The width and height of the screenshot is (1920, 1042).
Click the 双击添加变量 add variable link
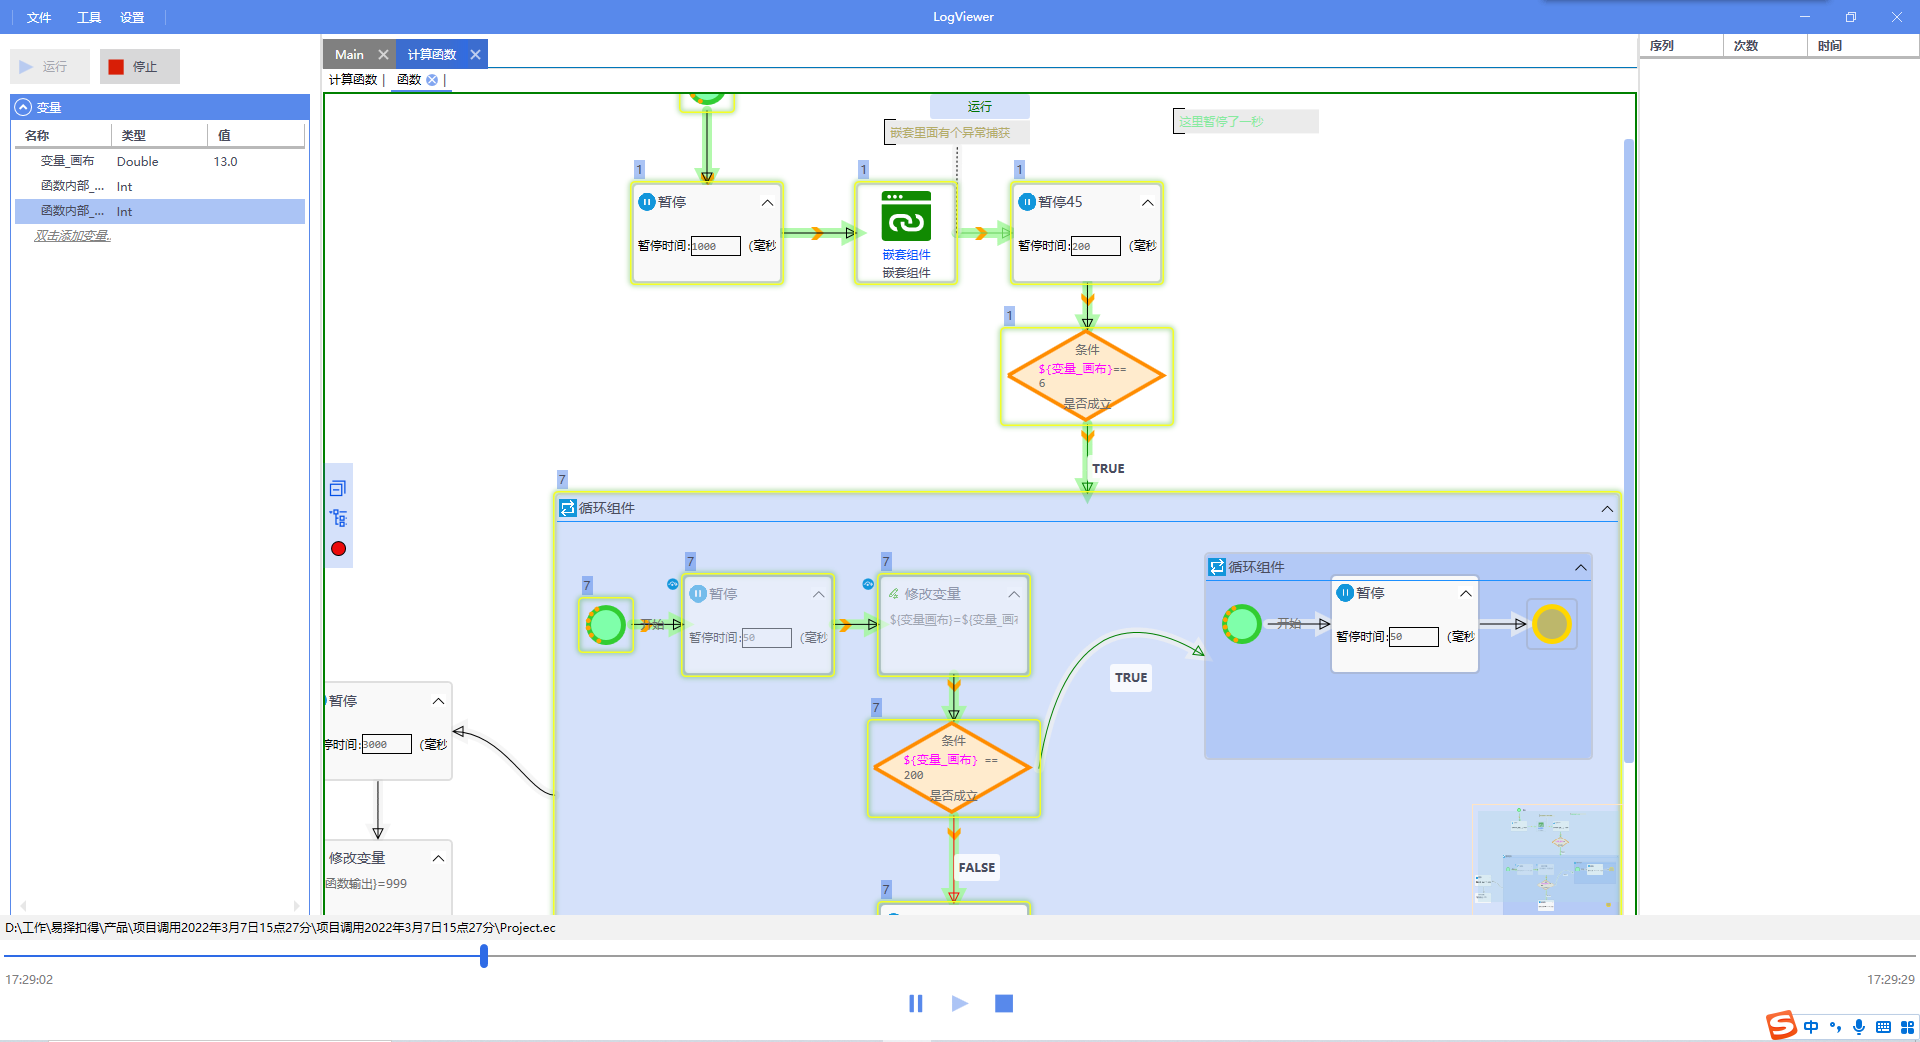click(72, 236)
